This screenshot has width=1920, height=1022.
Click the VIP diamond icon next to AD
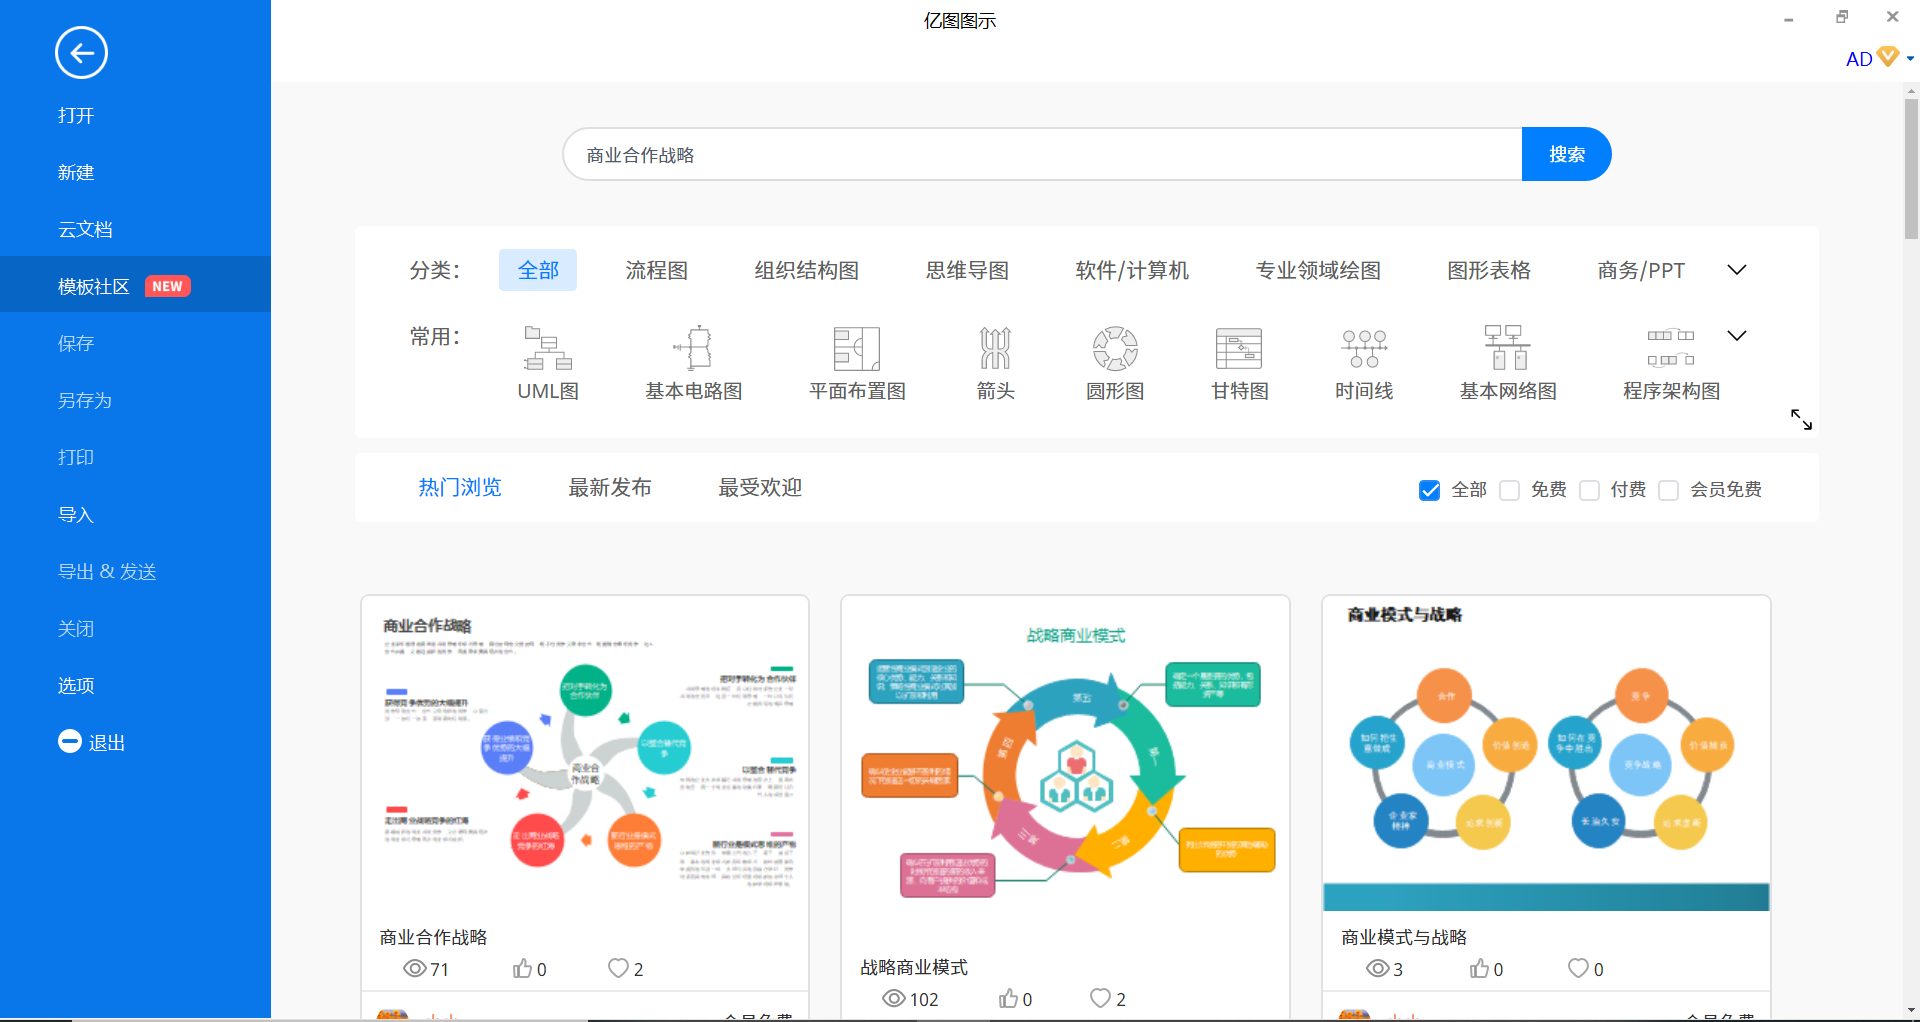(x=1888, y=57)
